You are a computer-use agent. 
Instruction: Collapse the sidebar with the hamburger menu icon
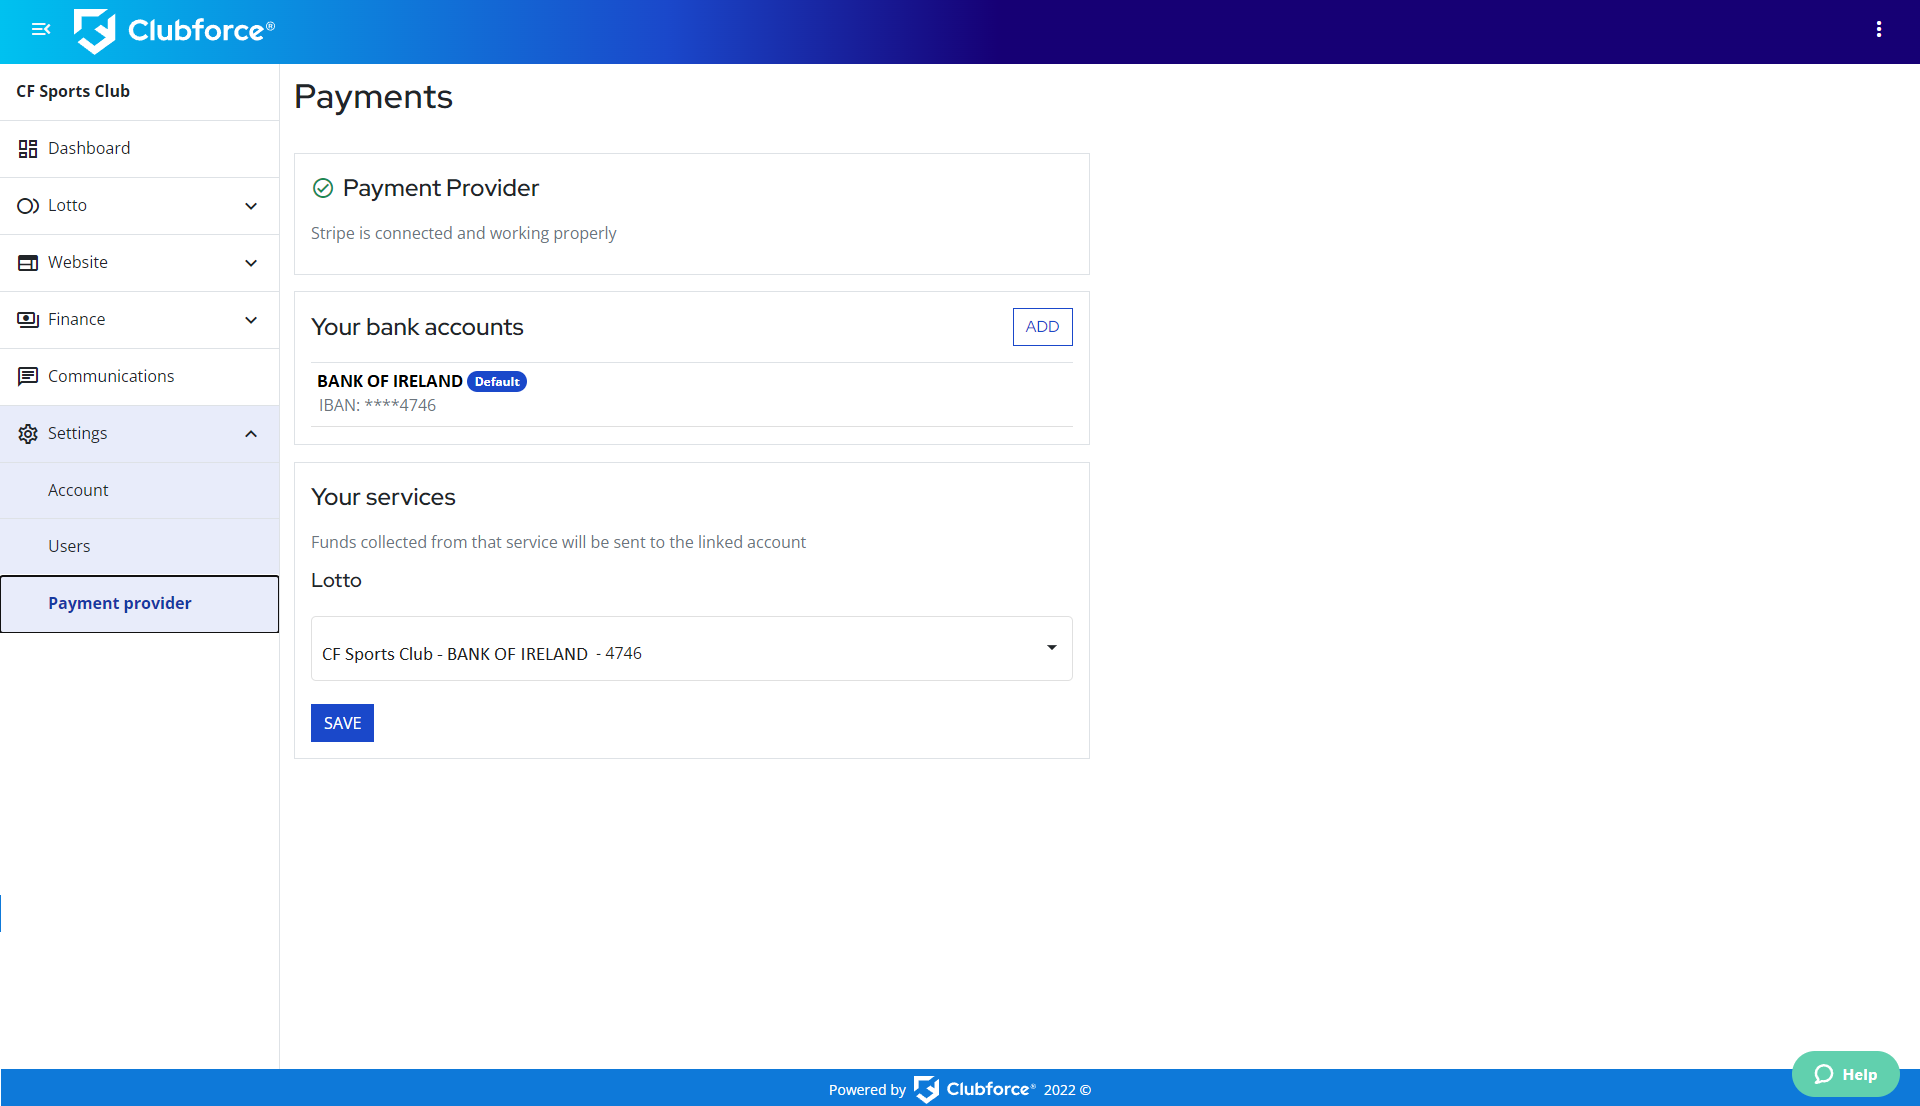tap(41, 30)
